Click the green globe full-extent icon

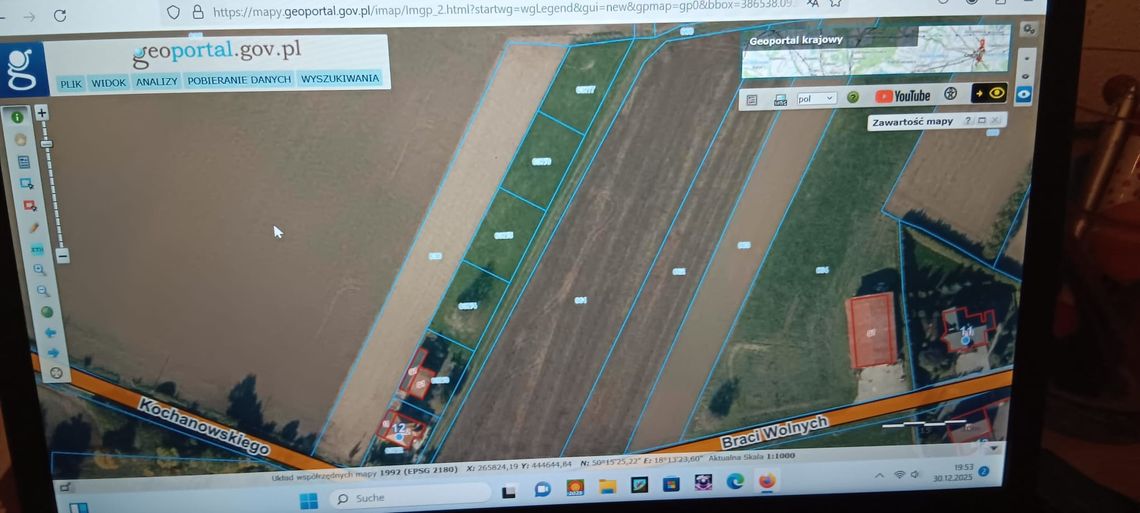(47, 312)
